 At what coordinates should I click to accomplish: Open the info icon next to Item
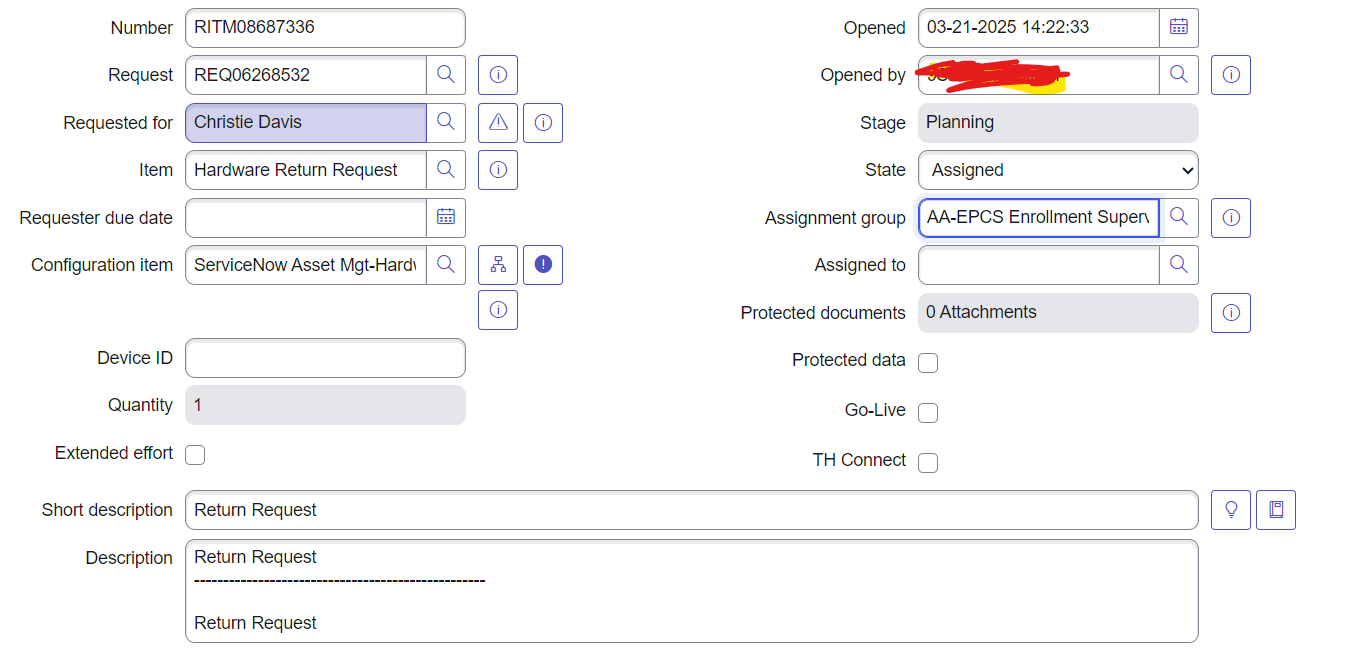coord(498,170)
